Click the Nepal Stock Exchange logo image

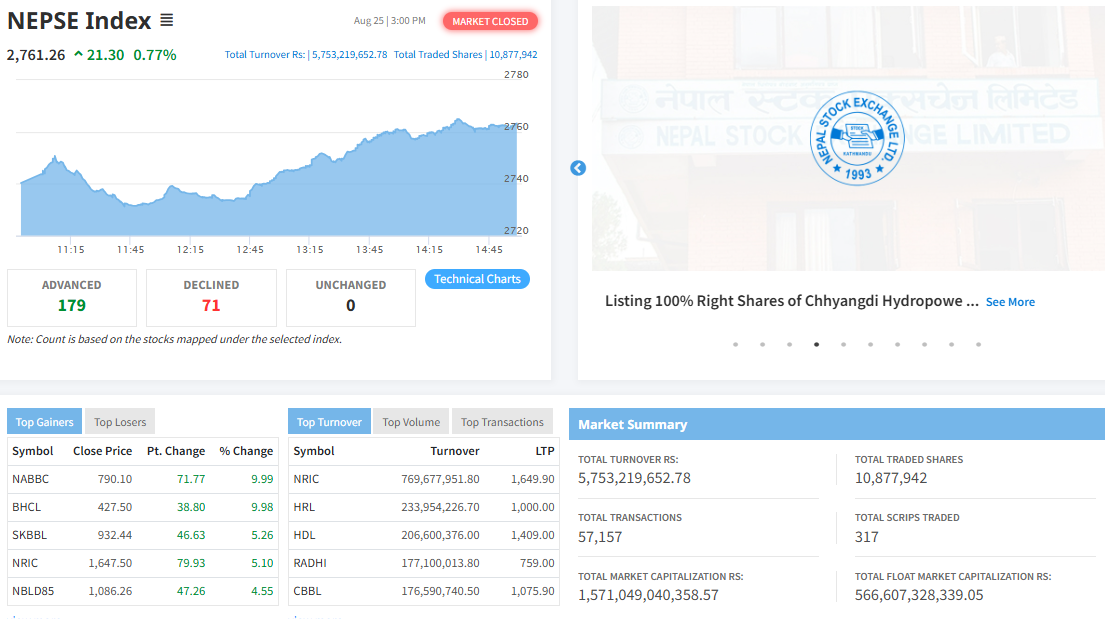point(855,138)
